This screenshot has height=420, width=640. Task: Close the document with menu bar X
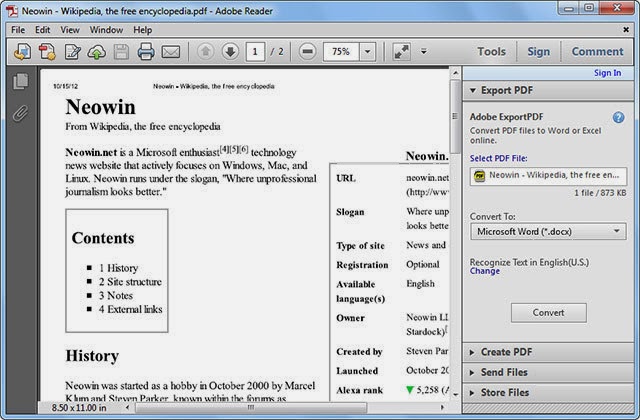coord(626,29)
